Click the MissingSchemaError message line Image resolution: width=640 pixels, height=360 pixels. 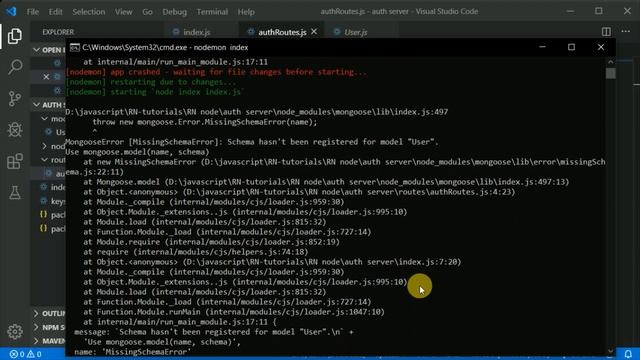(252, 142)
